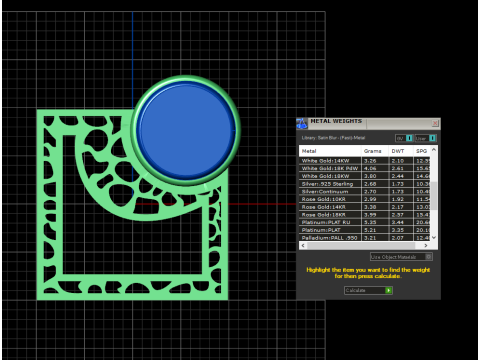
Task: Click the green Calculate arrow button
Action: point(388,290)
